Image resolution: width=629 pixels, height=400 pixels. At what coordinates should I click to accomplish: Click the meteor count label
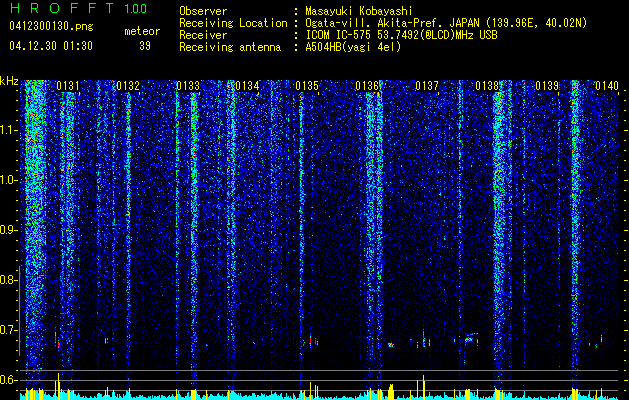click(x=142, y=31)
